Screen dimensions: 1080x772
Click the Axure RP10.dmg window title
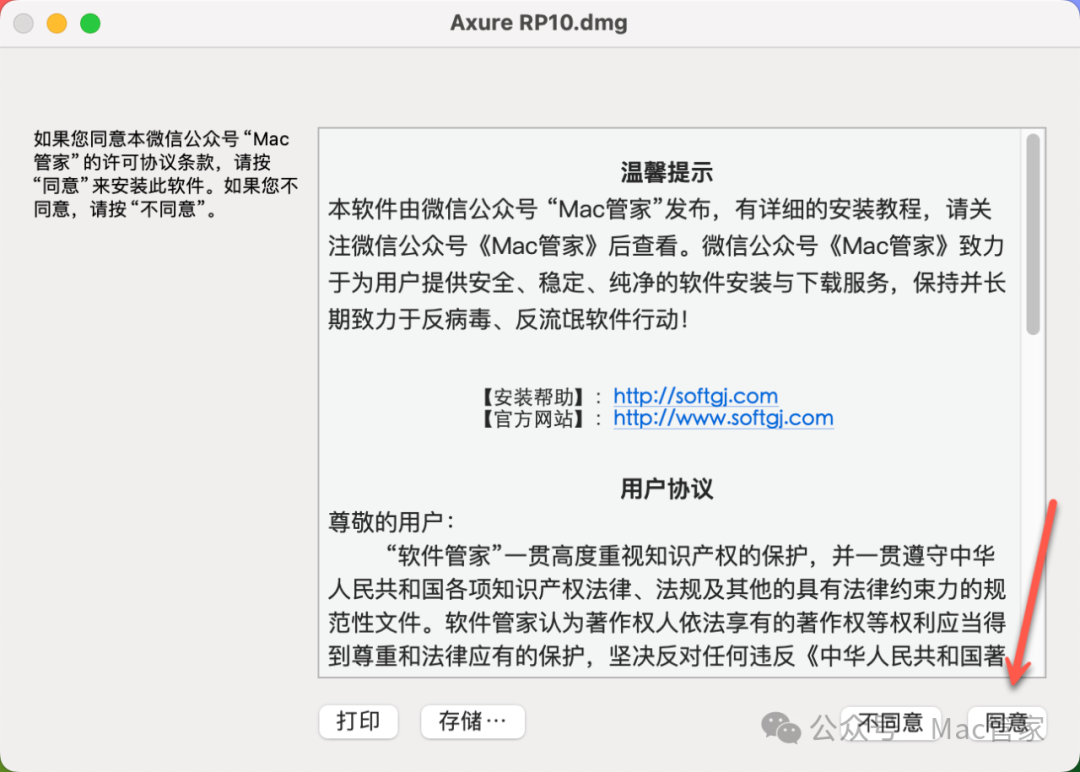(539, 23)
